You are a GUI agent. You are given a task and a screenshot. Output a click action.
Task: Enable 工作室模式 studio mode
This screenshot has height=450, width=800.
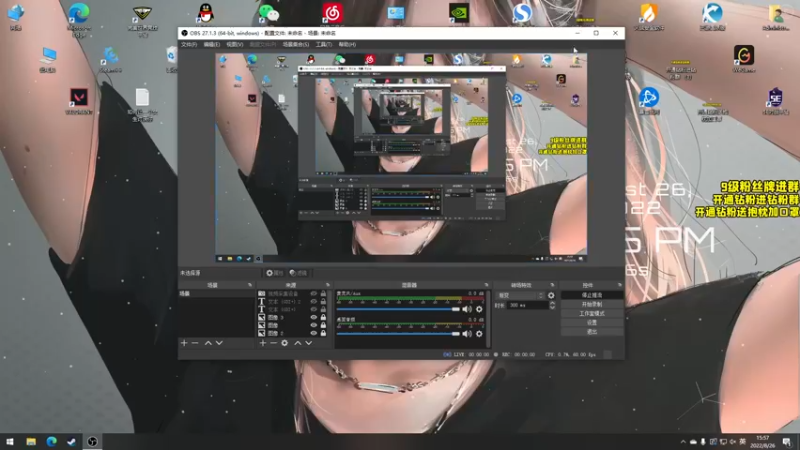(x=592, y=313)
